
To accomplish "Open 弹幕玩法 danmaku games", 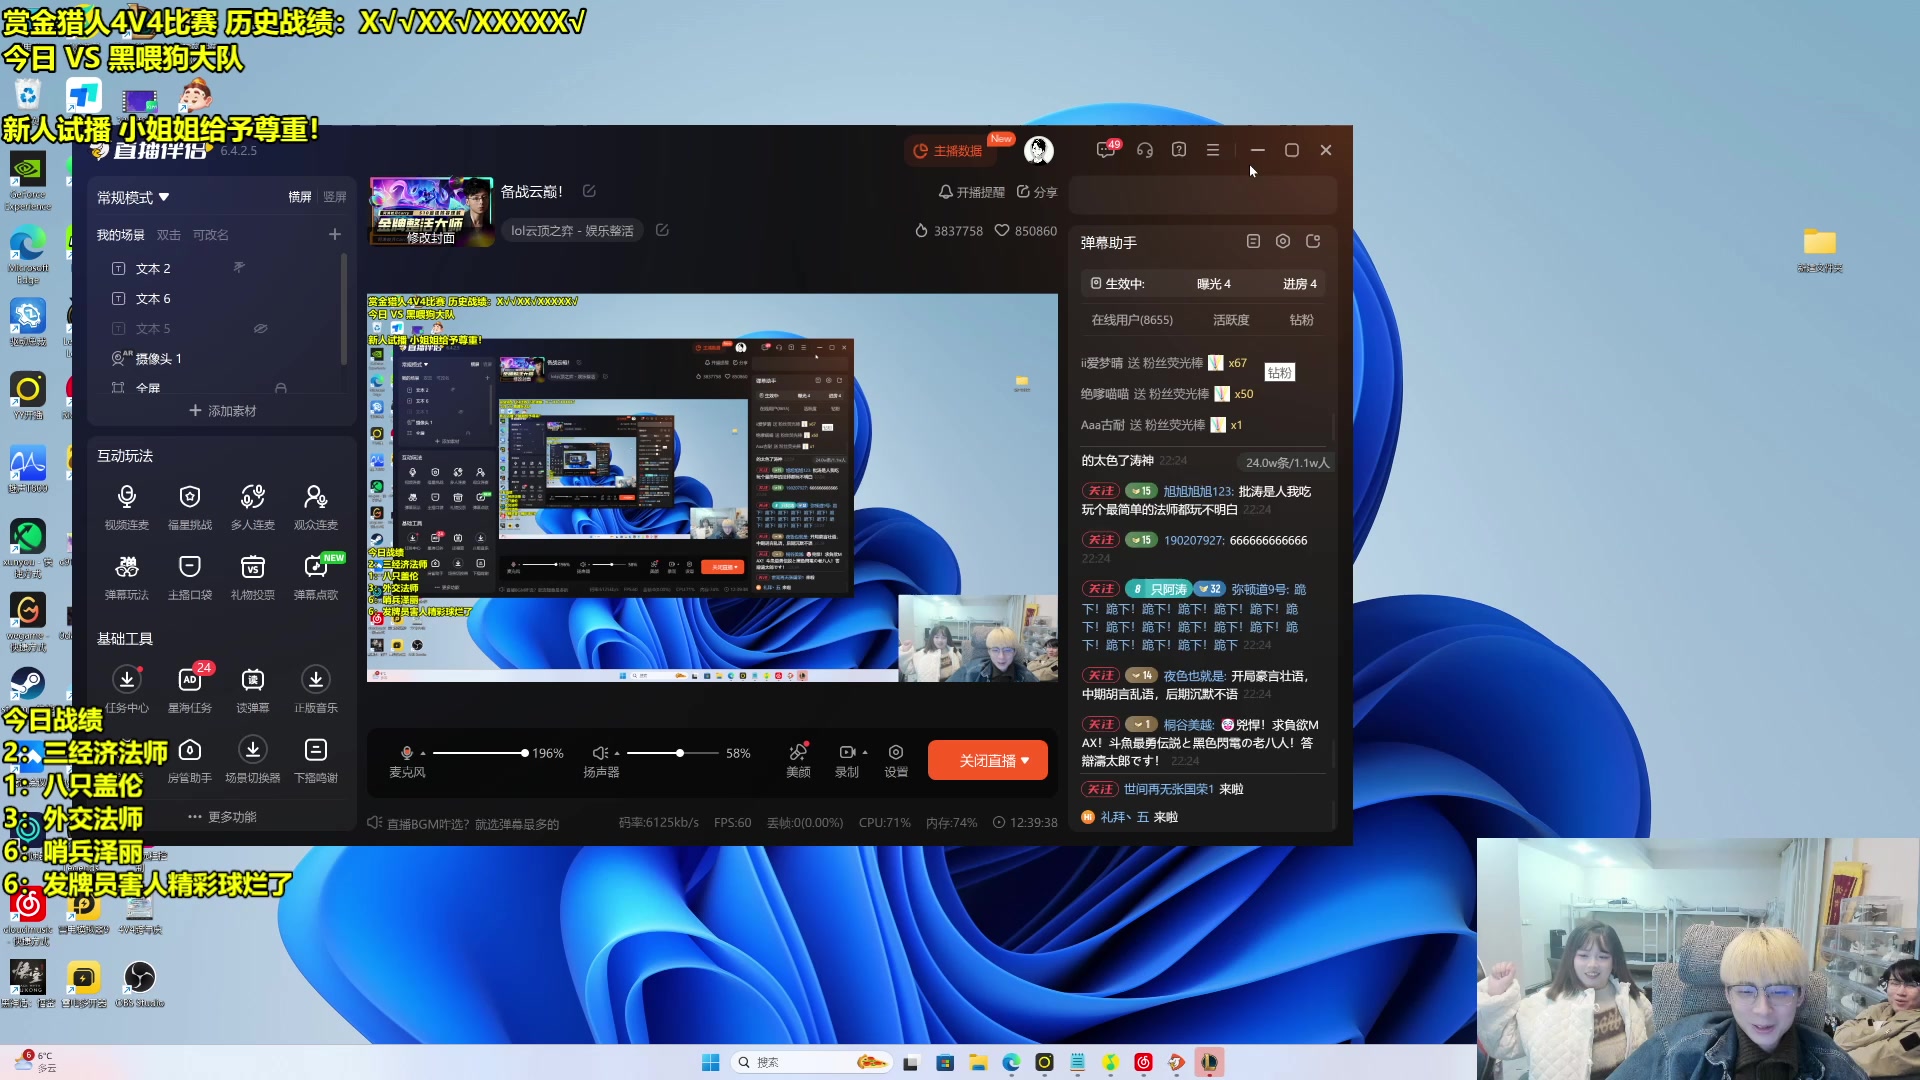I will coord(126,577).
